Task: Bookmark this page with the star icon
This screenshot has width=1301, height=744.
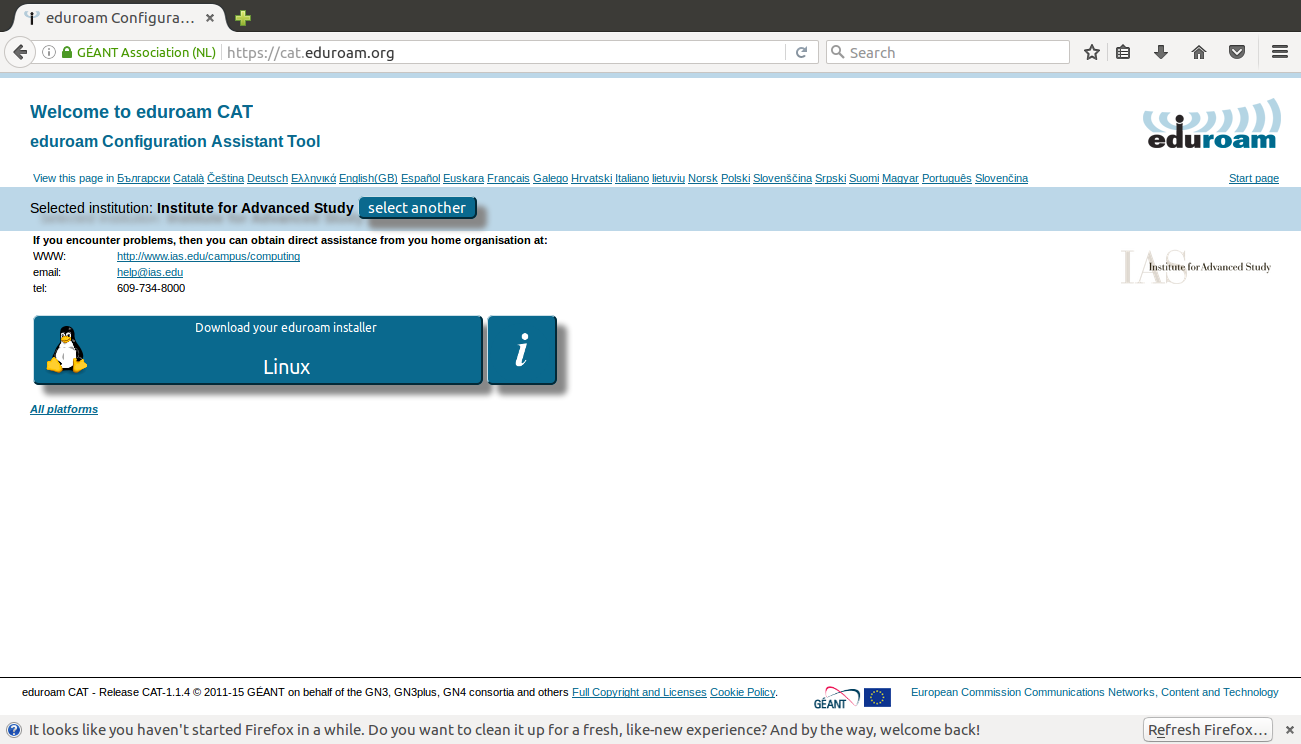Action: tap(1092, 52)
